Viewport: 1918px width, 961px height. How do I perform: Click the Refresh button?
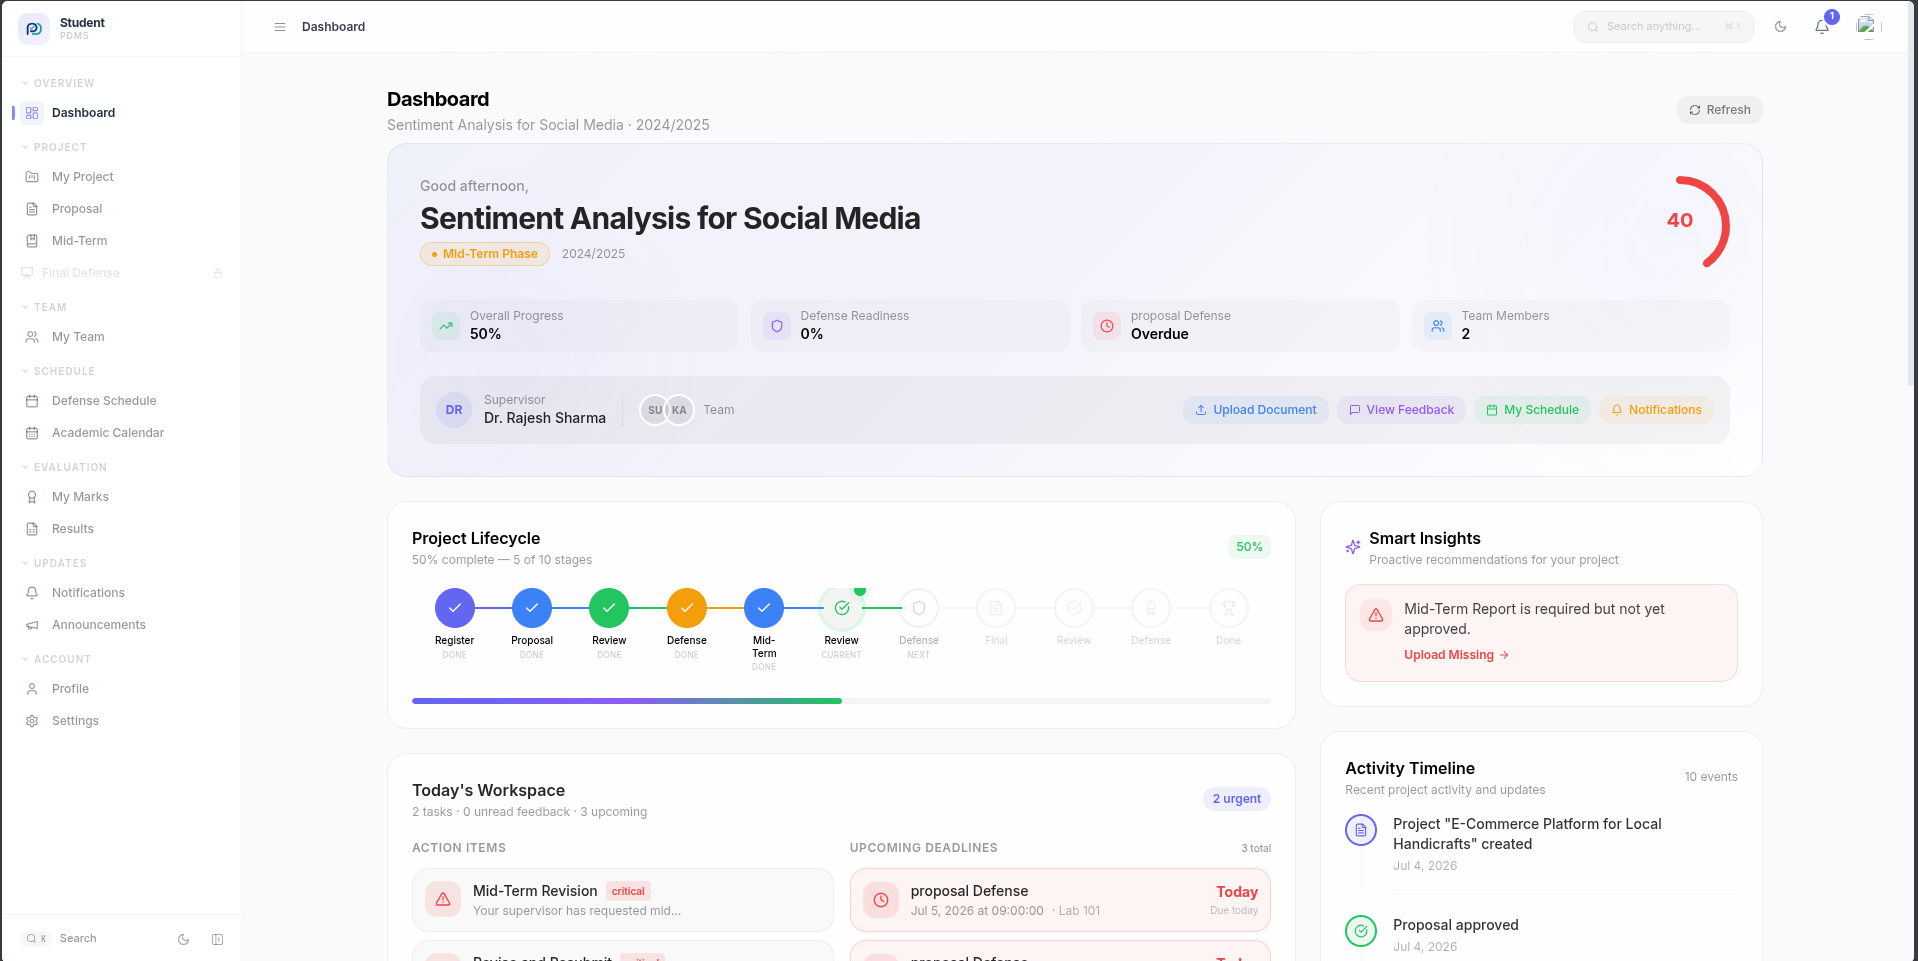tap(1719, 110)
